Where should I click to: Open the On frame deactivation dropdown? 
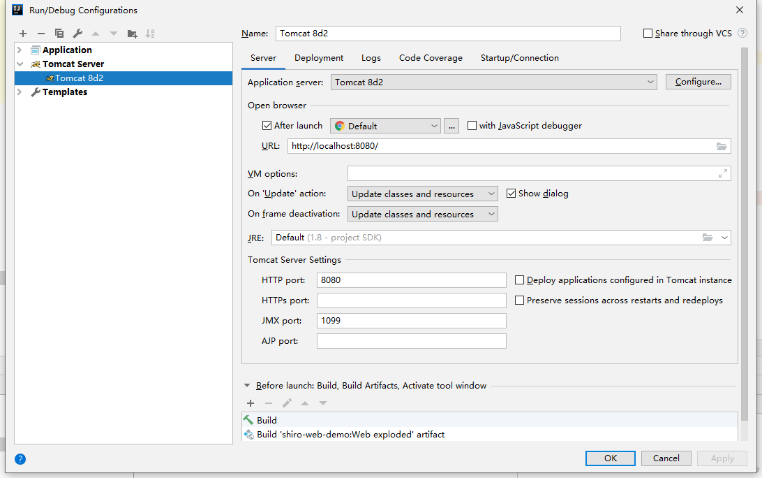coord(422,214)
